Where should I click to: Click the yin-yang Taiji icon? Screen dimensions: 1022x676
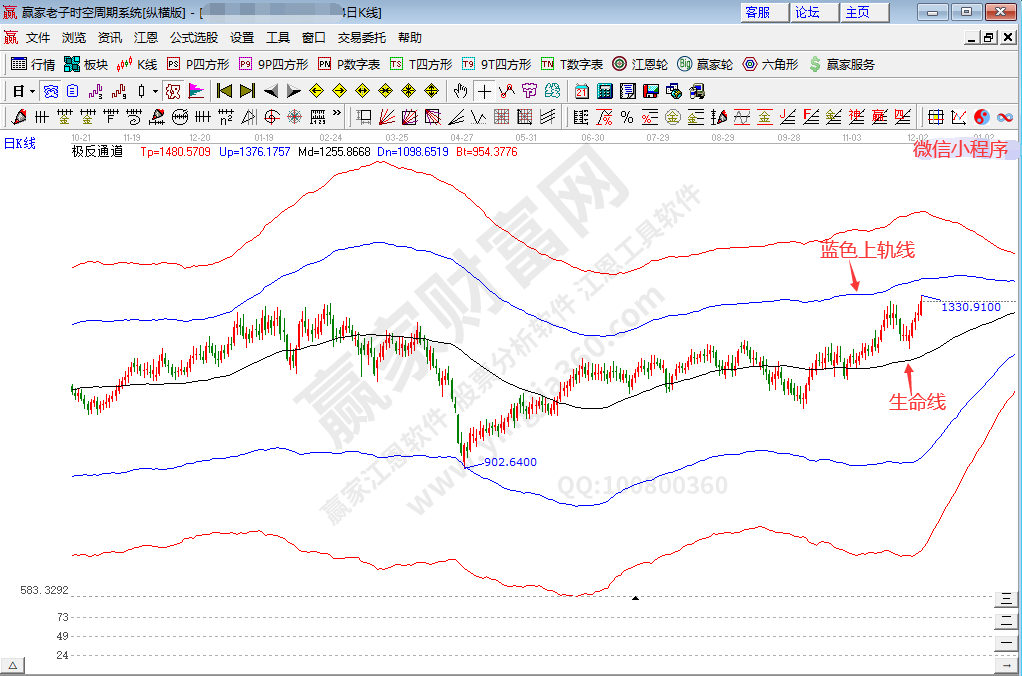pos(981,117)
